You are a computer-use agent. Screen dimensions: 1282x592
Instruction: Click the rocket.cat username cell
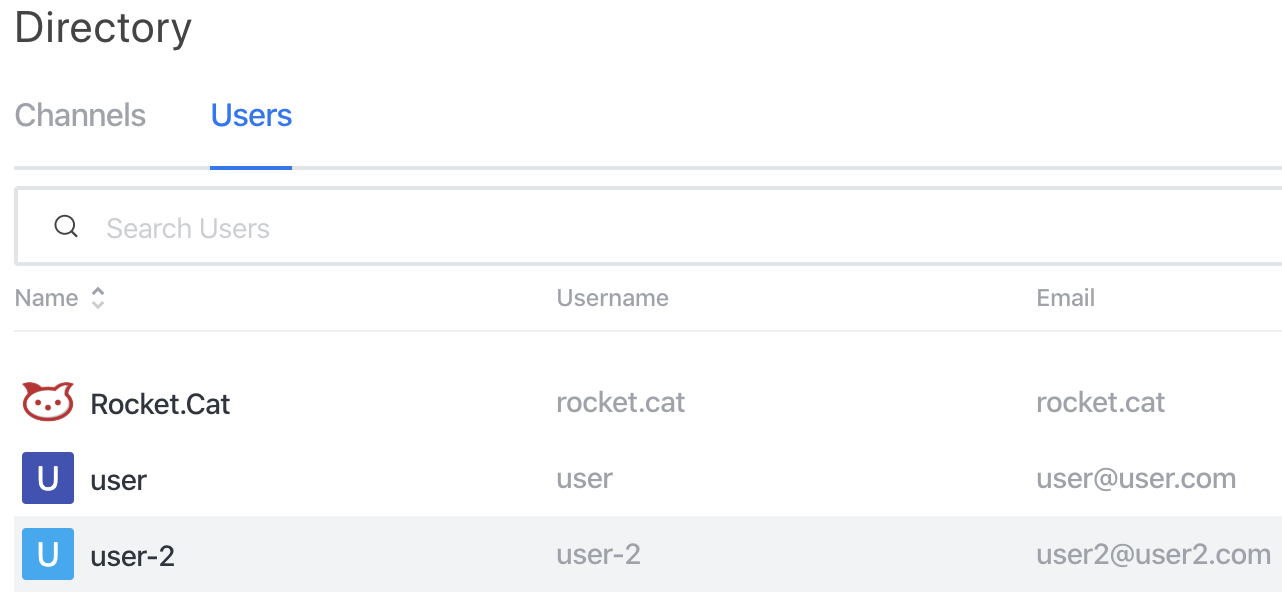pyautogui.click(x=620, y=403)
